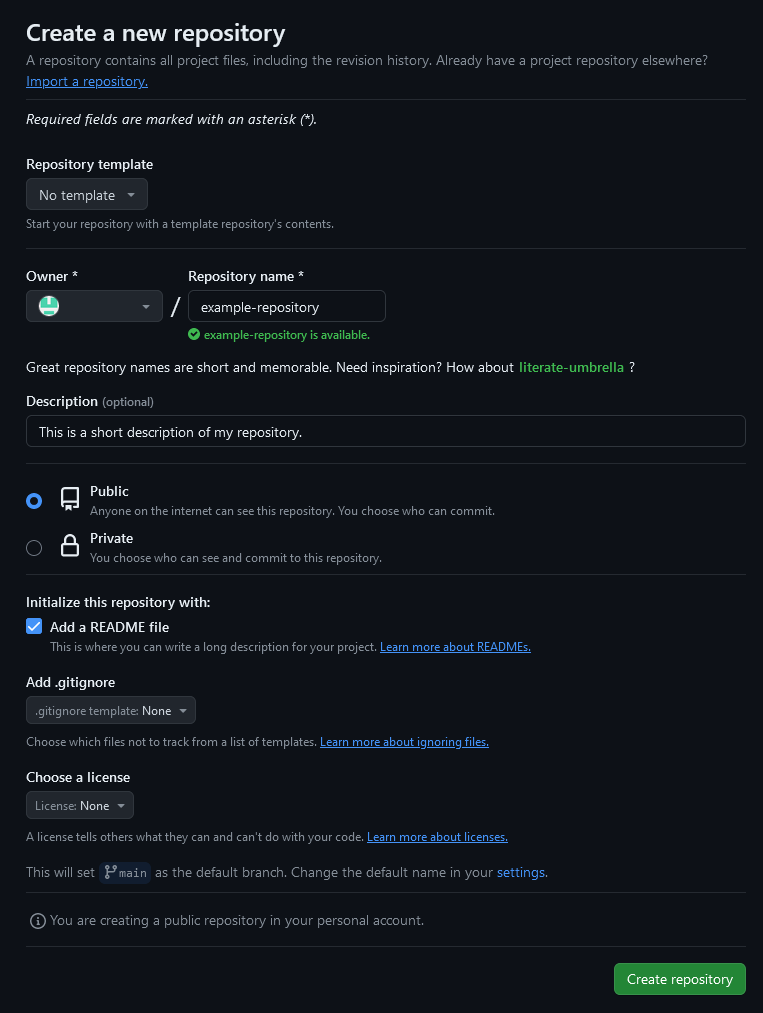
Task: Open the .gitignore template dropdown
Action: coord(110,709)
